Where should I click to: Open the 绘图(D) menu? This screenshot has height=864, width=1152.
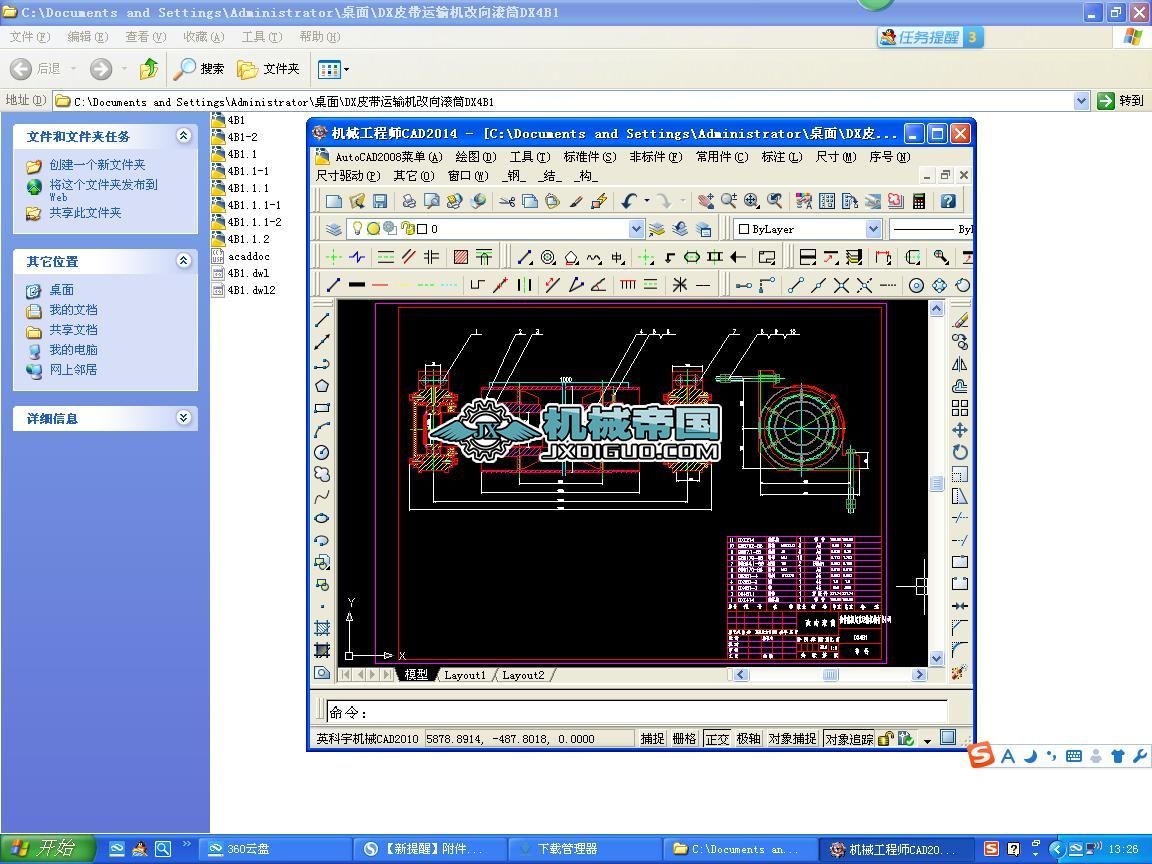(475, 157)
